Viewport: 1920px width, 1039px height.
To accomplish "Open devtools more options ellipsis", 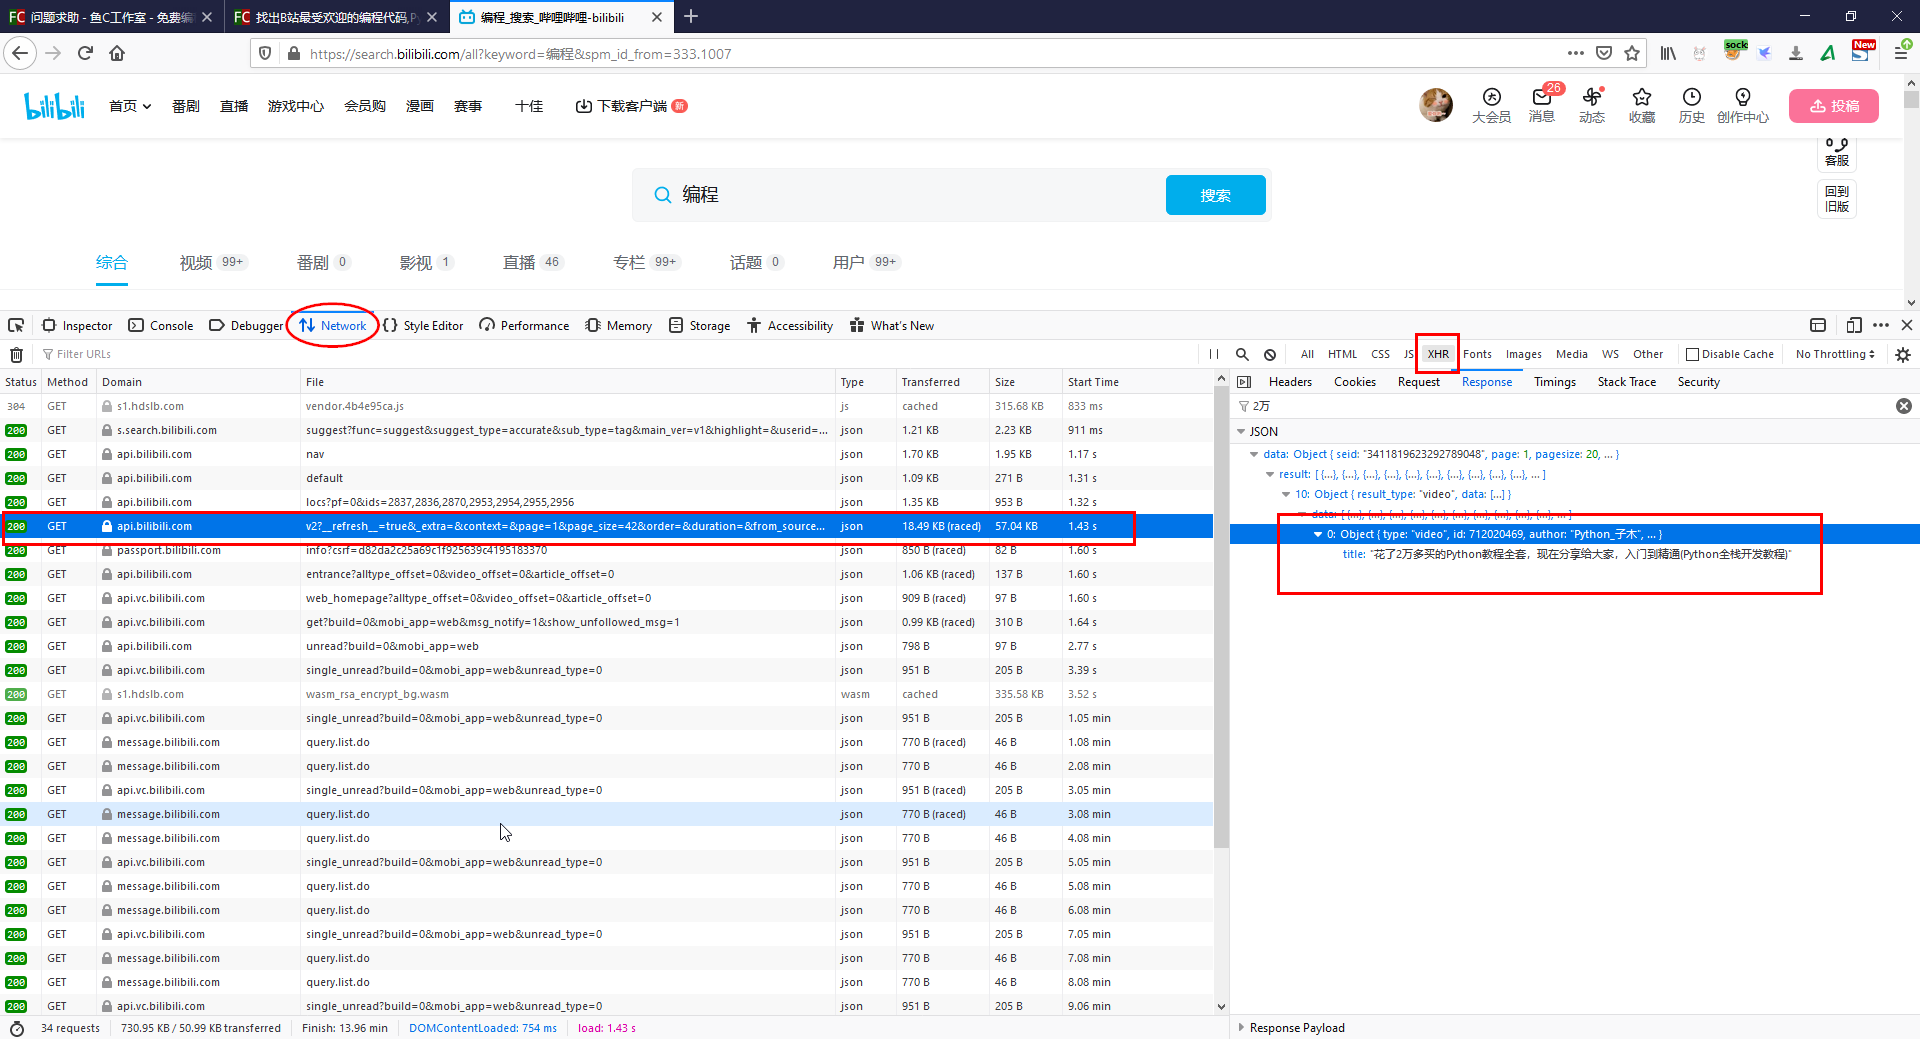I will pyautogui.click(x=1881, y=325).
